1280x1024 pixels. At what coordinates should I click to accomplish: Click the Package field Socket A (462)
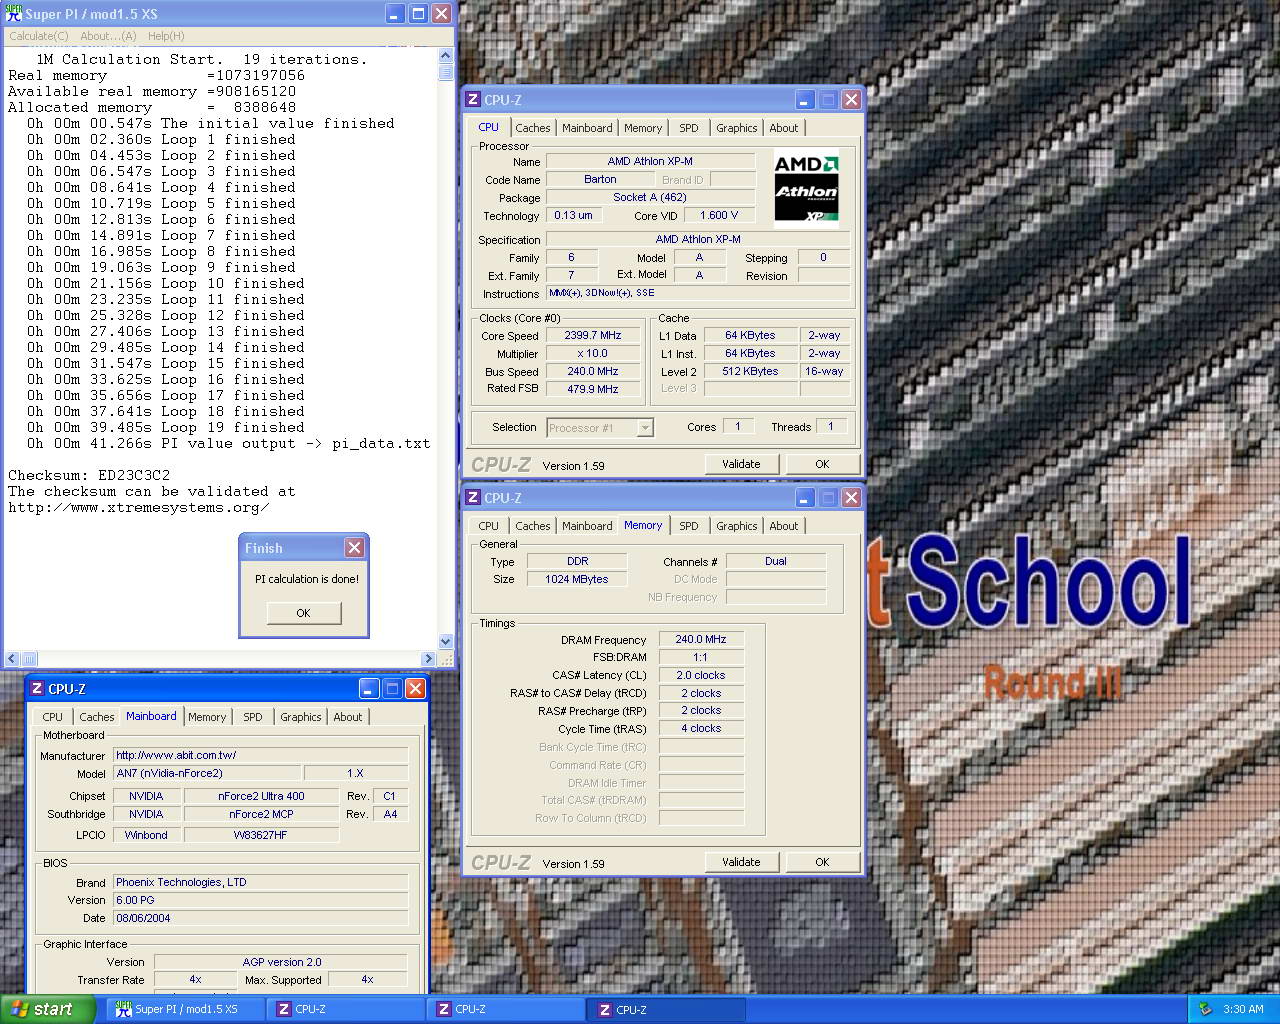650,198
